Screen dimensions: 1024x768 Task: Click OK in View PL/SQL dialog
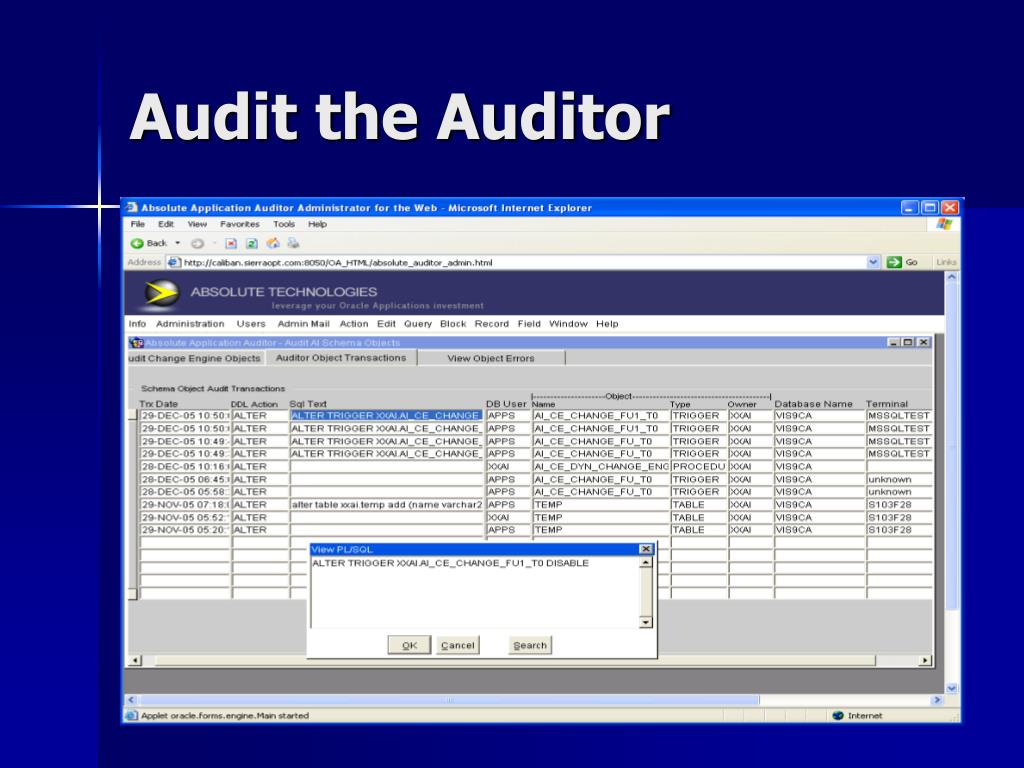409,645
